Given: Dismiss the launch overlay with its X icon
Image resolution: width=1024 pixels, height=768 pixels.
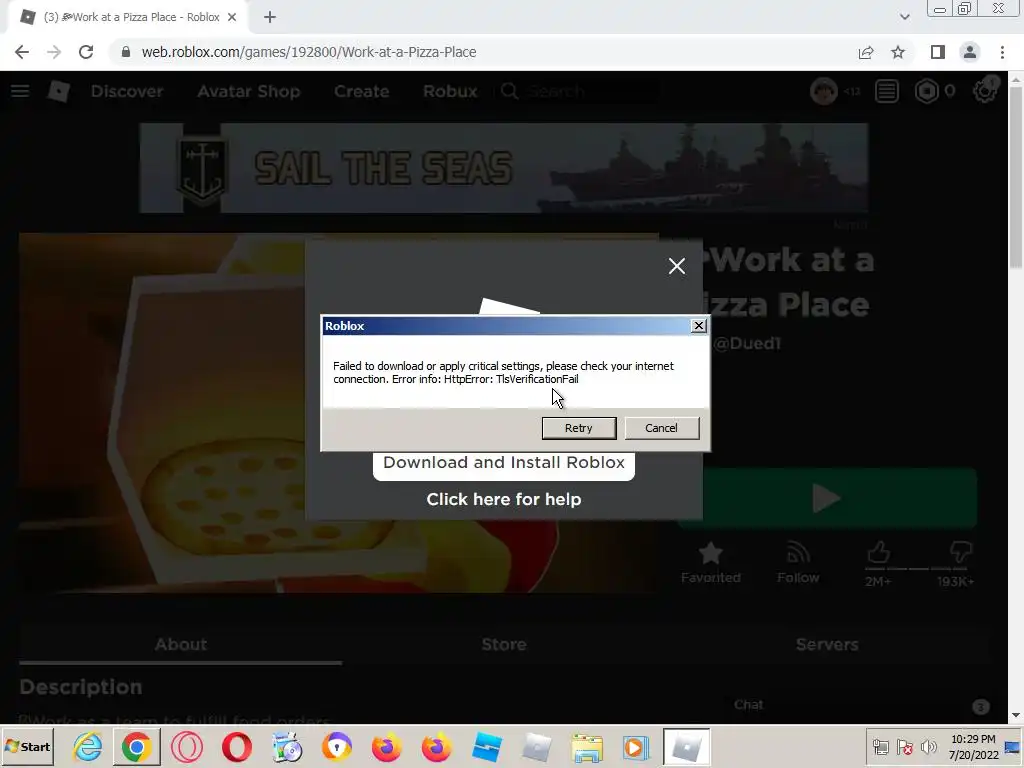Looking at the screenshot, I should (x=677, y=266).
